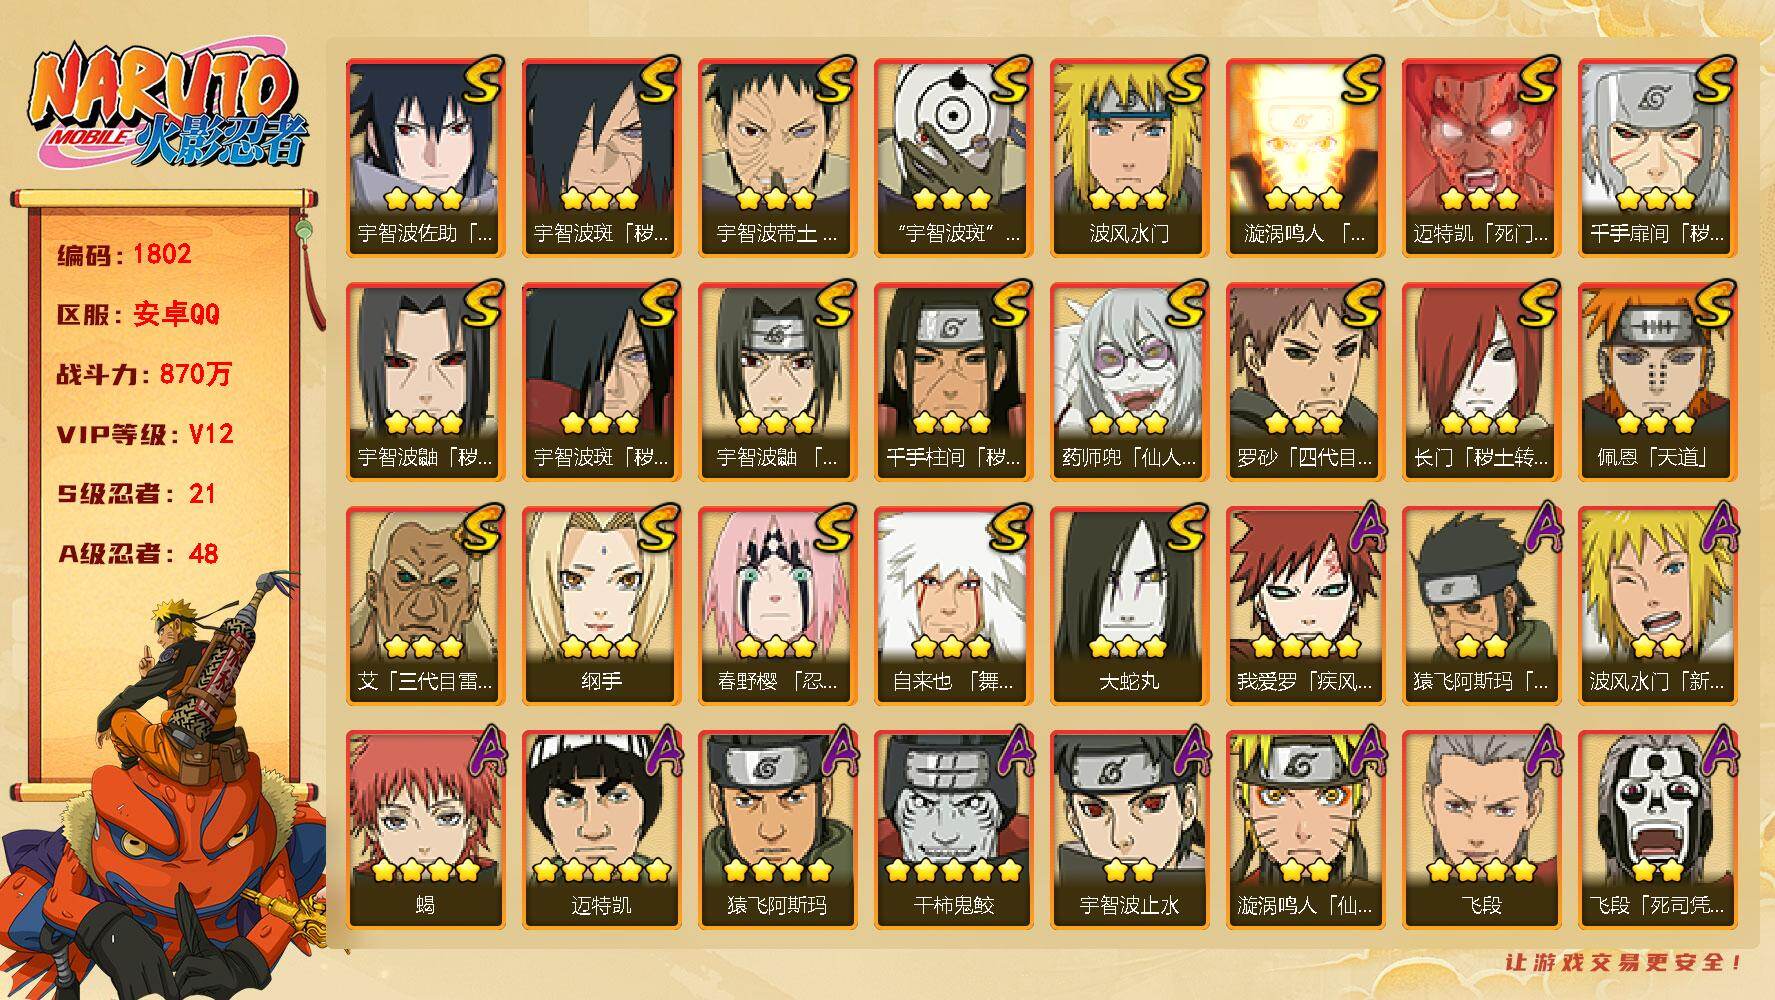Click the 飞段 character portrait card
The height and width of the screenshot is (1000, 1775).
pyautogui.click(x=1481, y=830)
